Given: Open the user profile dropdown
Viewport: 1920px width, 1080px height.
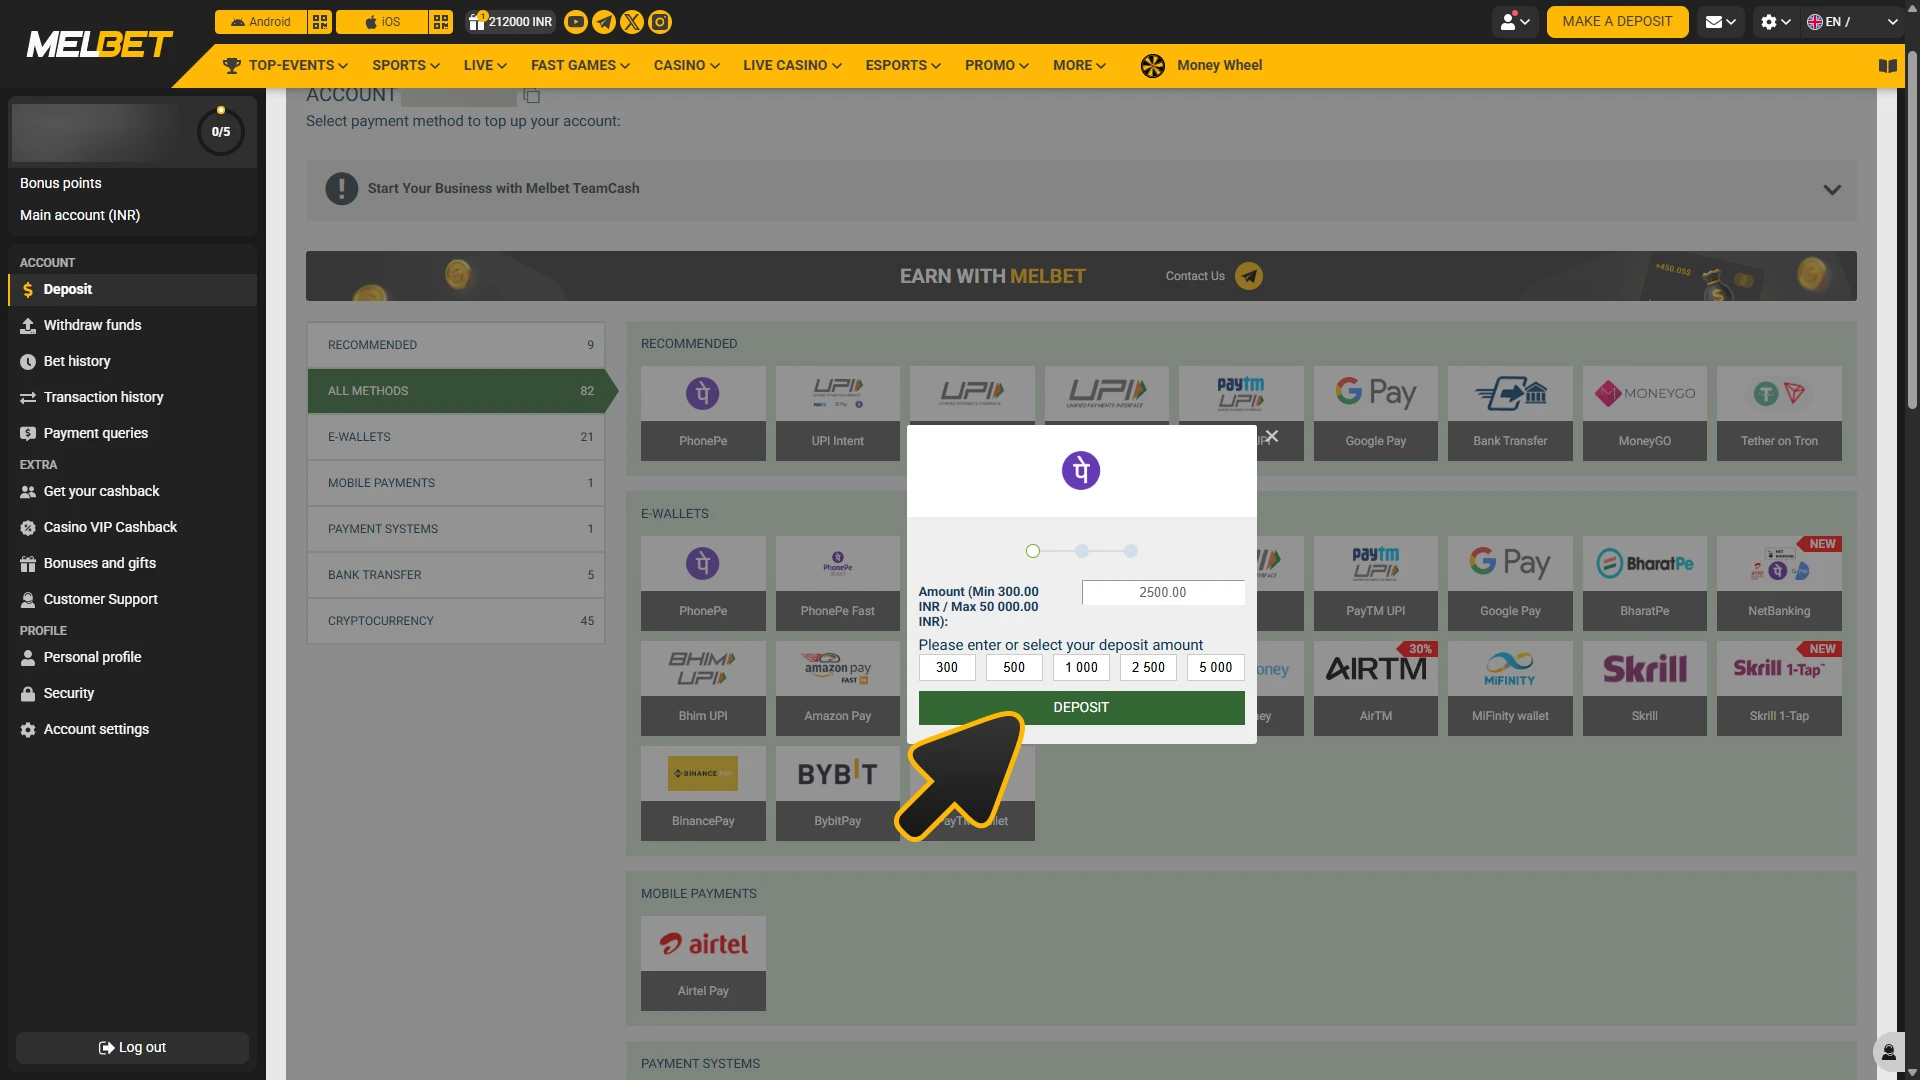Looking at the screenshot, I should pos(1515,22).
